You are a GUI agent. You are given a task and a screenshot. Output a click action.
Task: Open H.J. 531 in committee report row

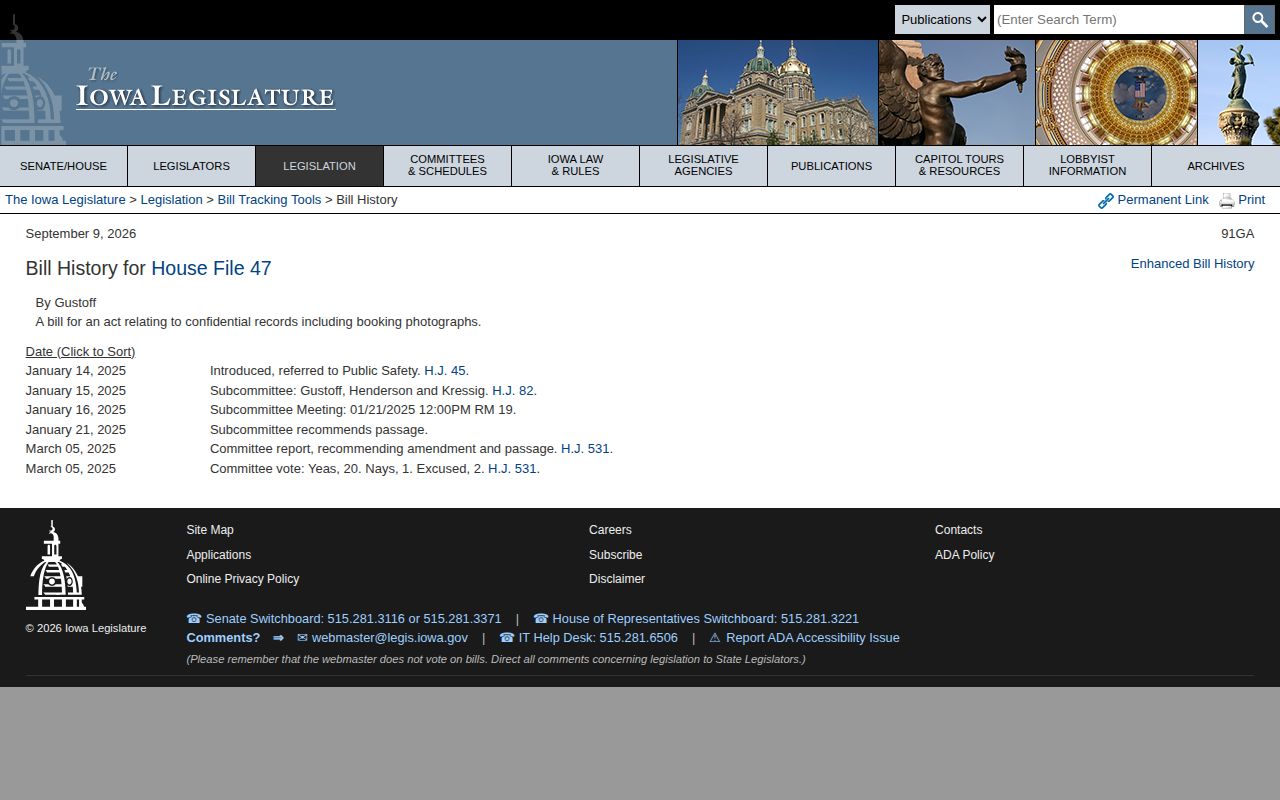point(585,449)
